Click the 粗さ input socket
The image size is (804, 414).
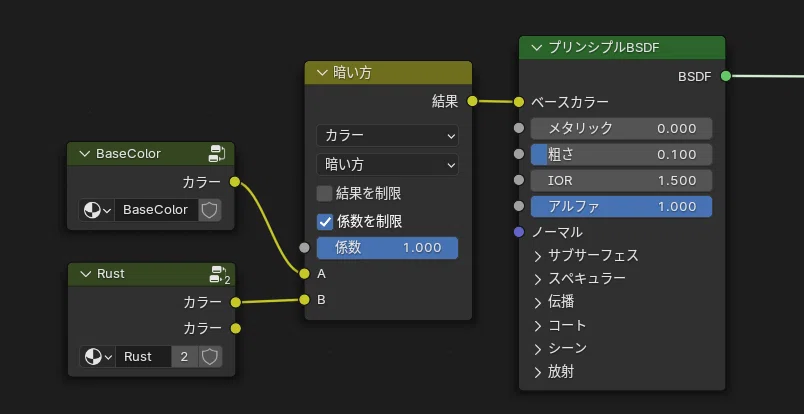[x=519, y=154]
